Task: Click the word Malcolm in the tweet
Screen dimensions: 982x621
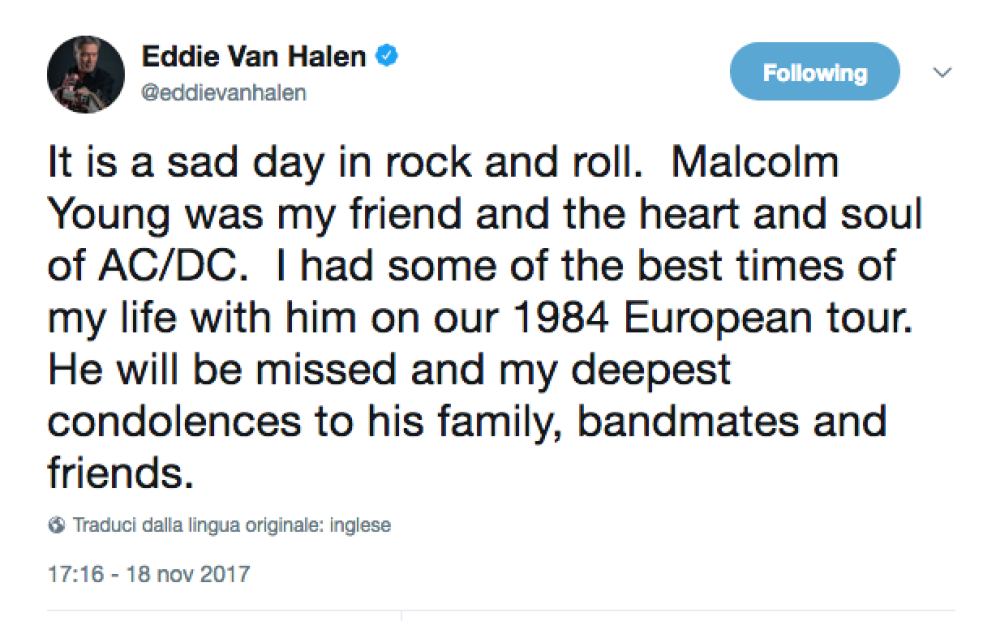Action: pos(755,163)
